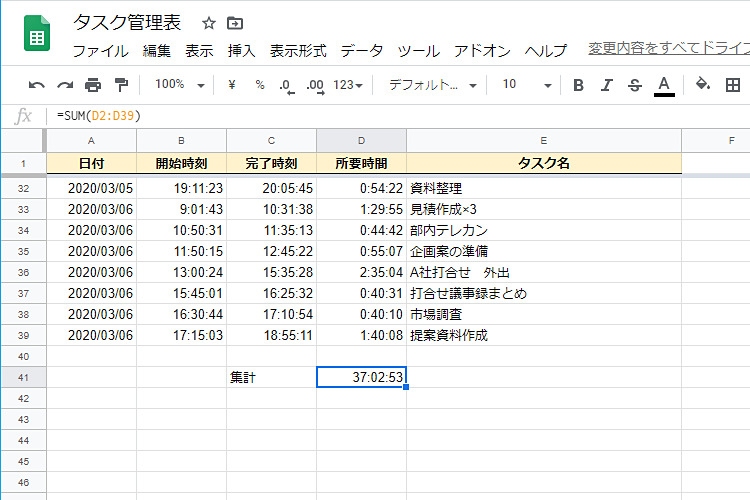Decrease decimal places button
750x500 pixels.
point(287,86)
